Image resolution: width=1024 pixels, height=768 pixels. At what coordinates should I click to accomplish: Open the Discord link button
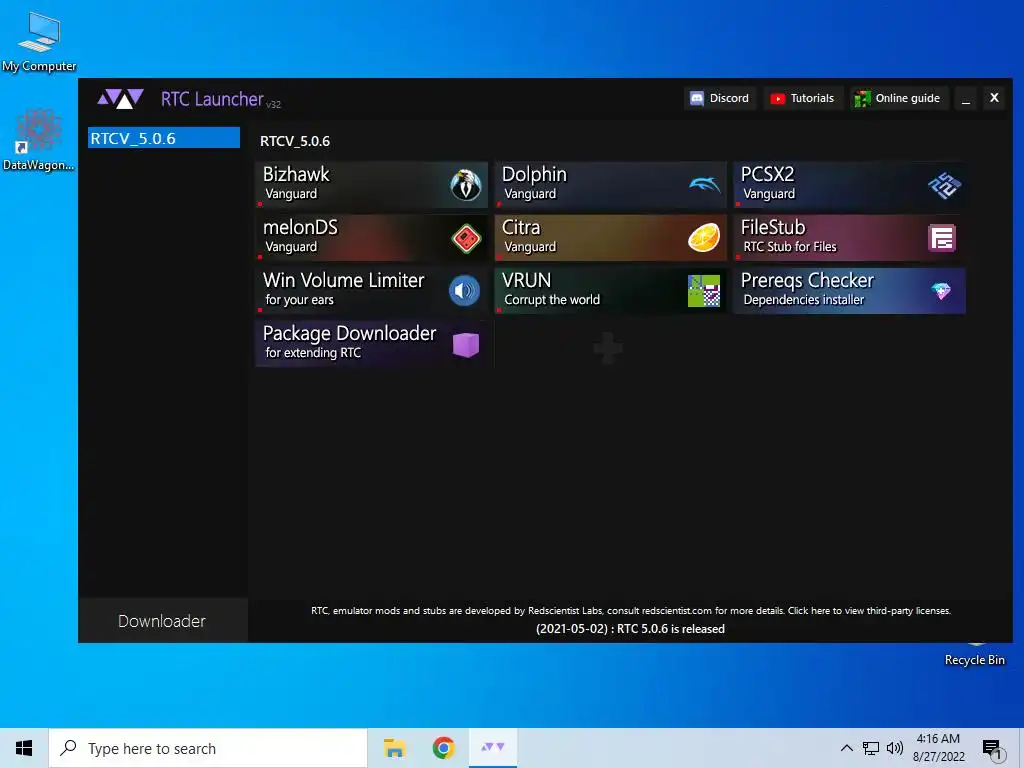(720, 99)
